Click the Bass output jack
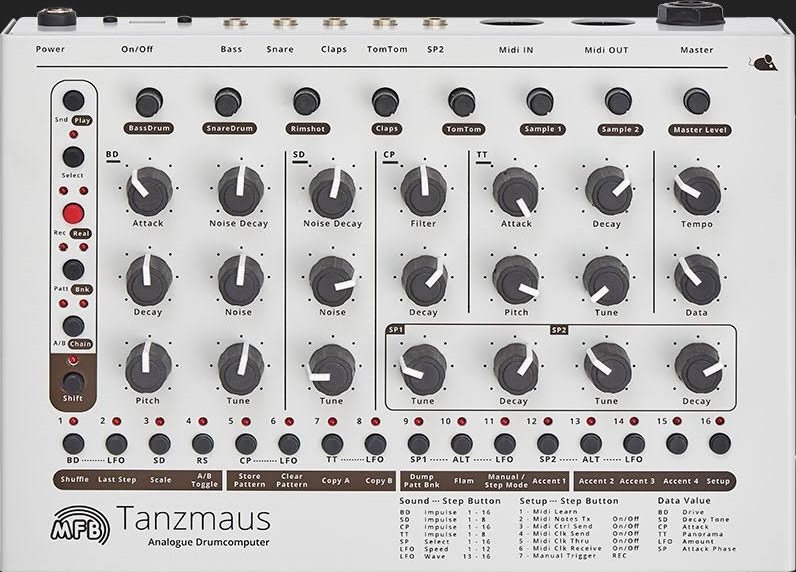 [235, 23]
